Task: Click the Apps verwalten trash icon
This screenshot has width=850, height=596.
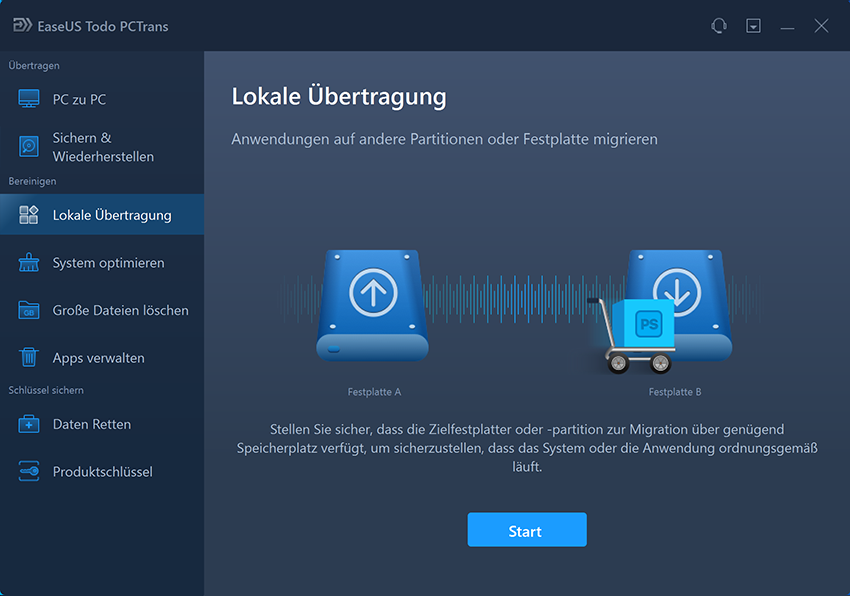Action: click(x=29, y=357)
